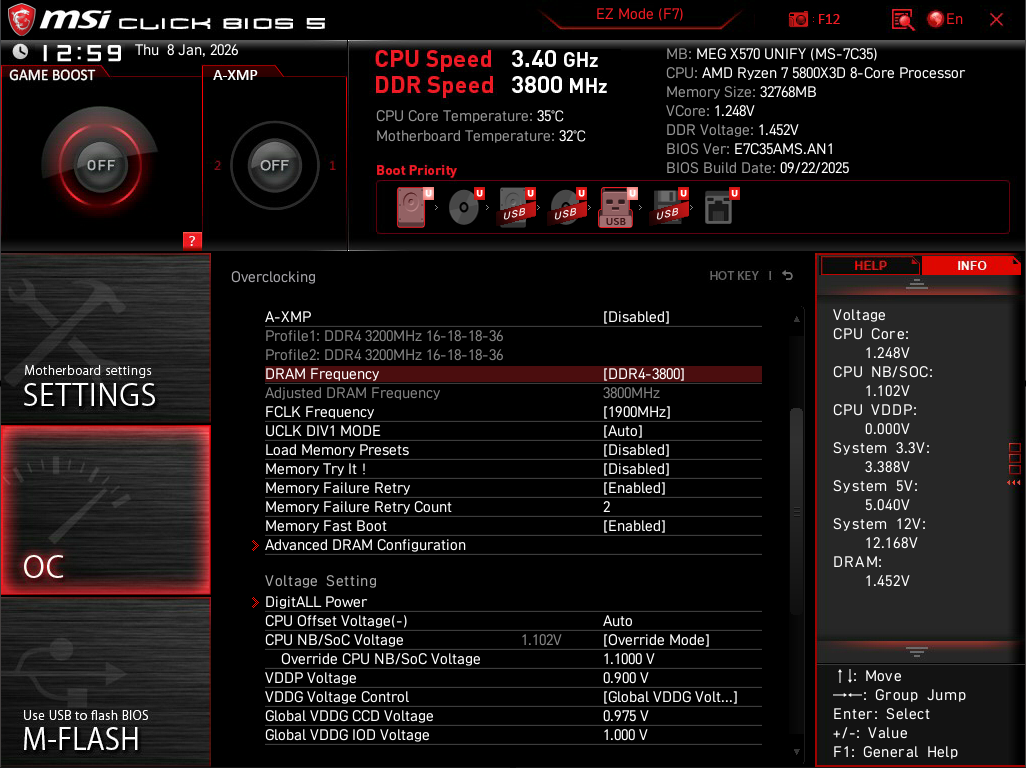Click the red triple-arrow side panel icon
This screenshot has width=1026, height=768.
[1014, 483]
